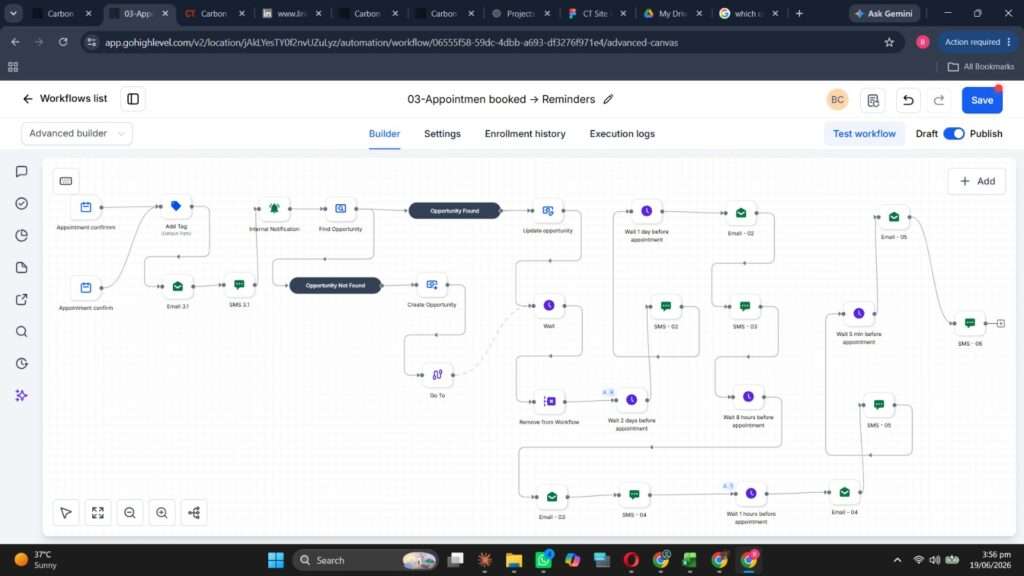Click the zoom out magnifier icon
This screenshot has height=576, width=1024.
click(130, 513)
